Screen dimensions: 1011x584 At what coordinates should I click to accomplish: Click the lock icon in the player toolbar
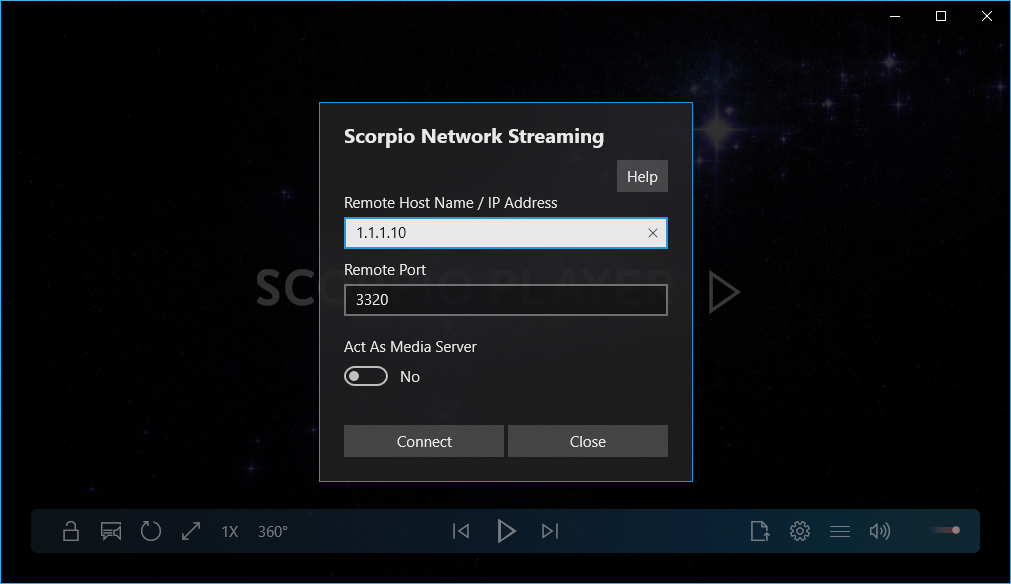[x=71, y=531]
